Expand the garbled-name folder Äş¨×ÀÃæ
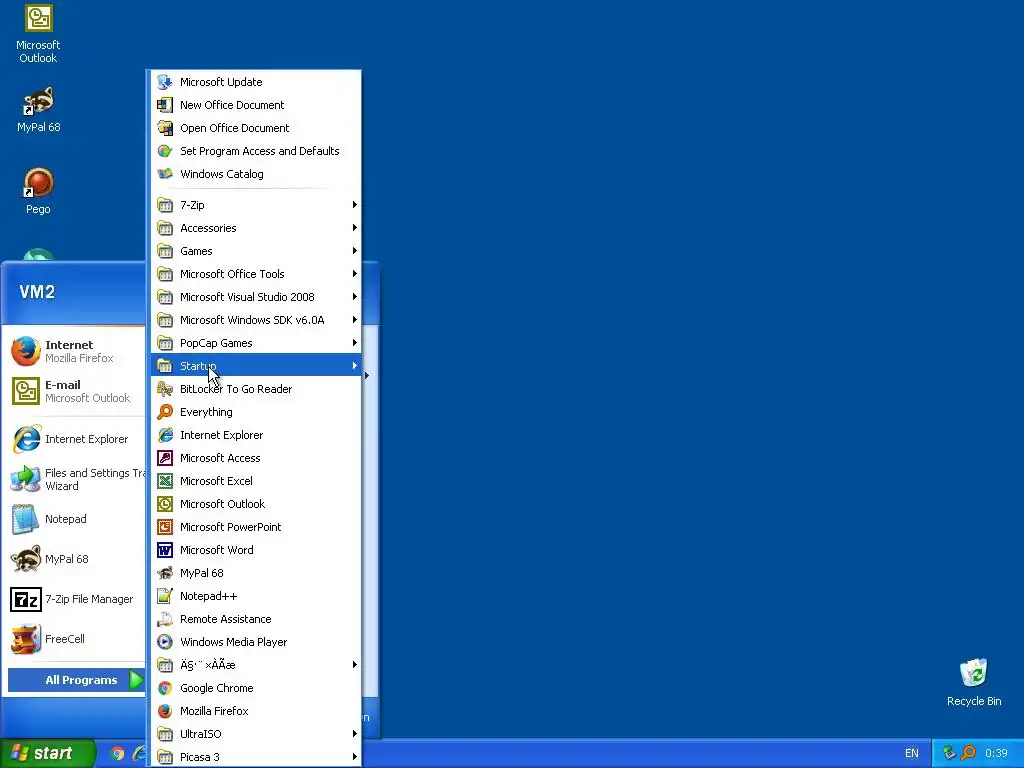 click(x=256, y=665)
